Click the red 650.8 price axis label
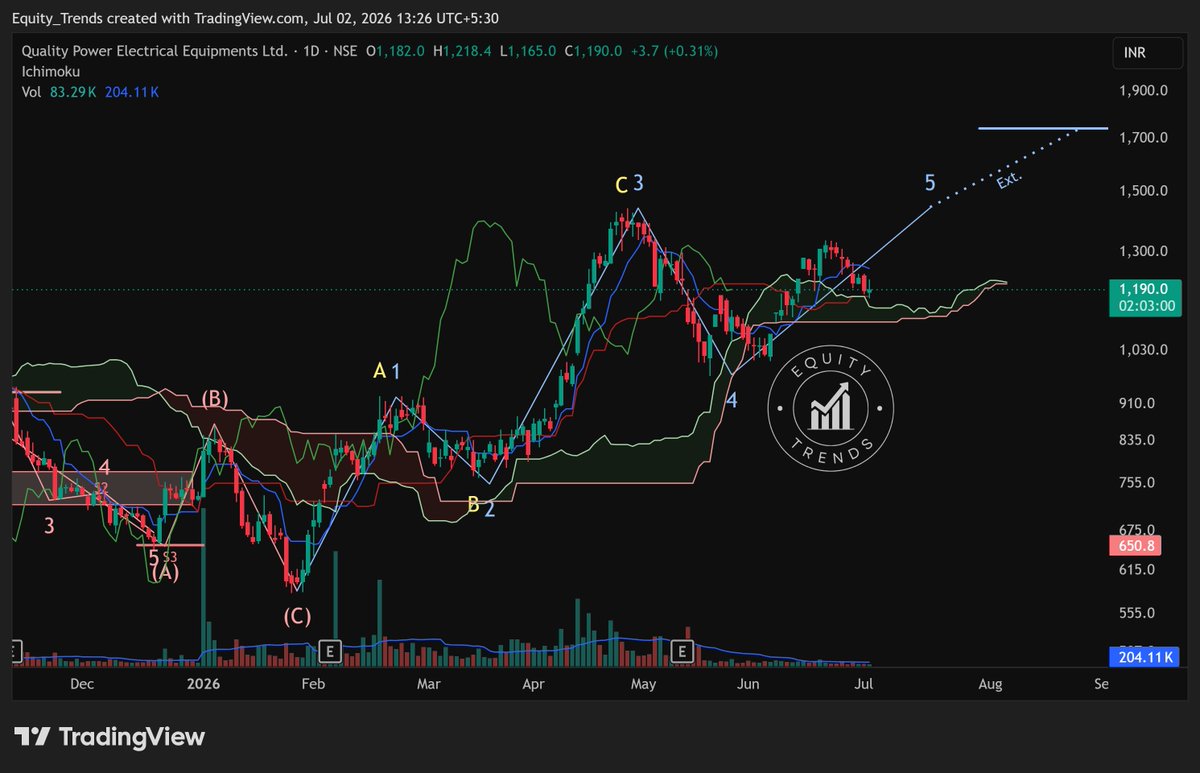 (1133, 546)
